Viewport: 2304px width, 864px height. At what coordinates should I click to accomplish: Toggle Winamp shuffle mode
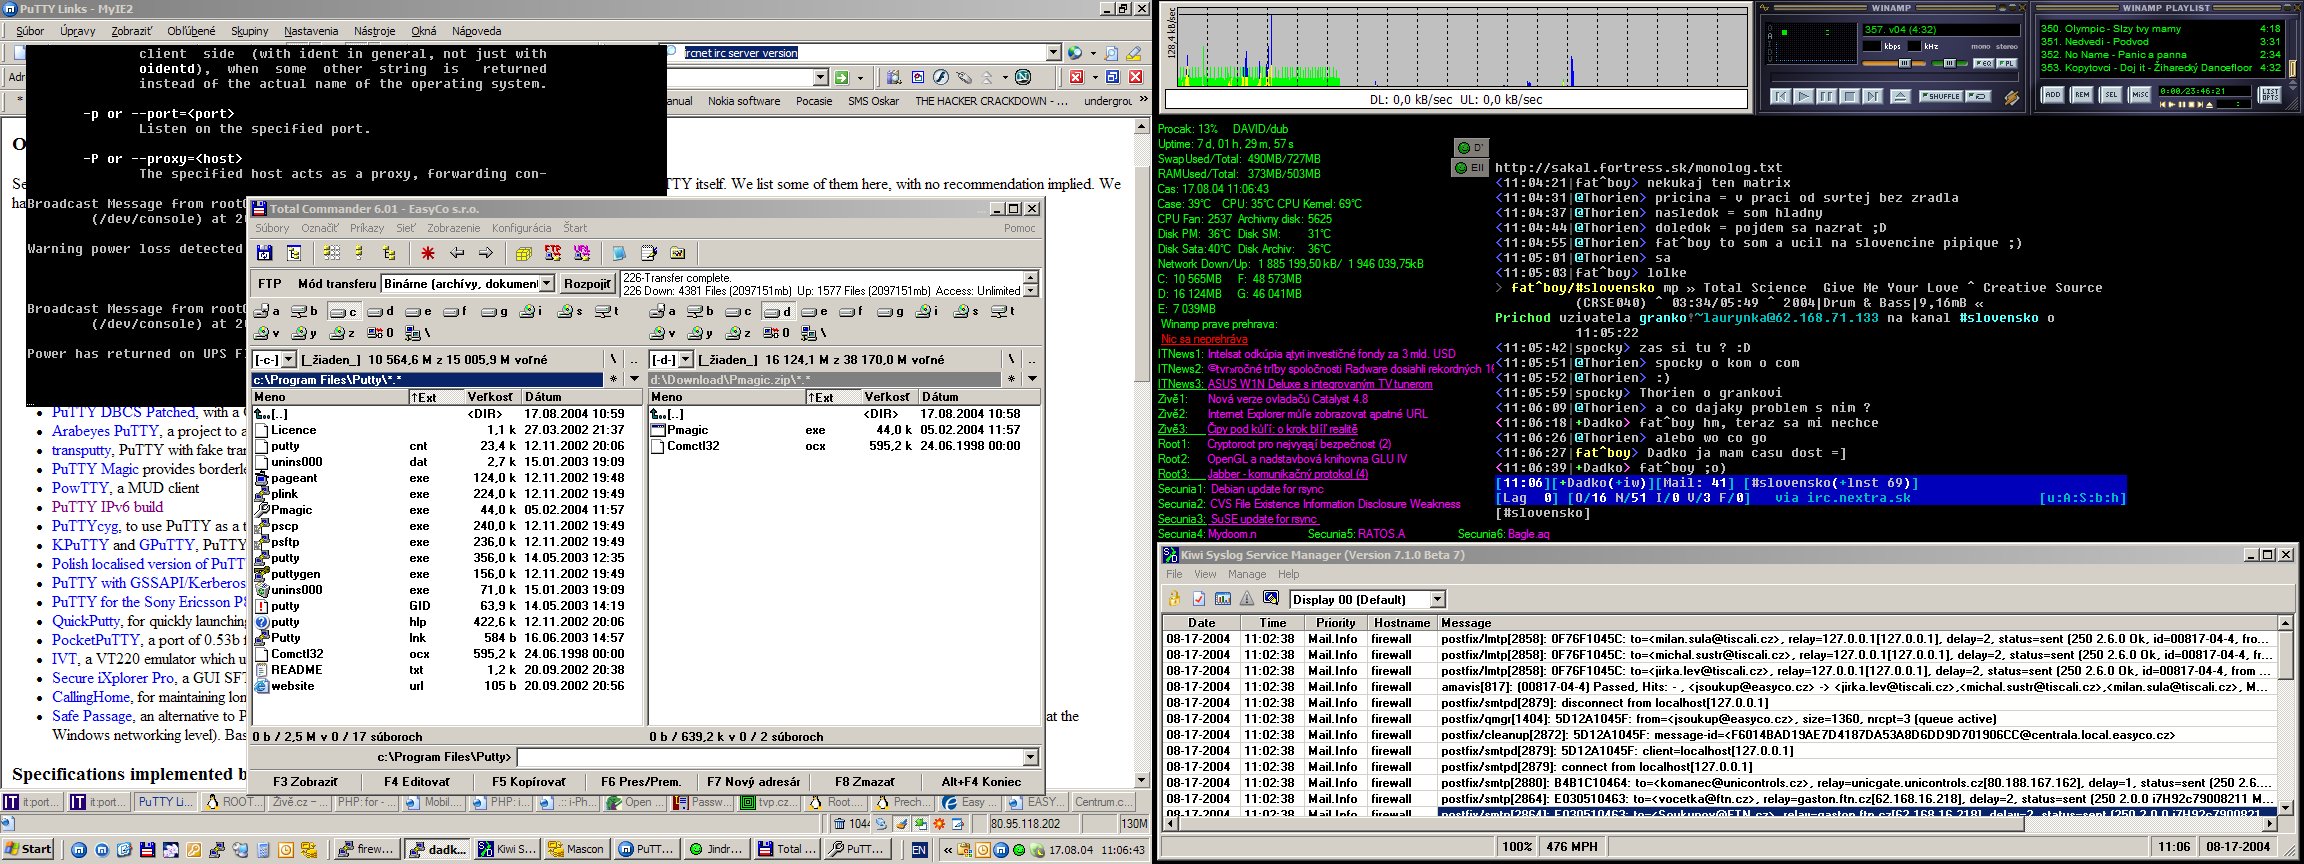[1940, 96]
